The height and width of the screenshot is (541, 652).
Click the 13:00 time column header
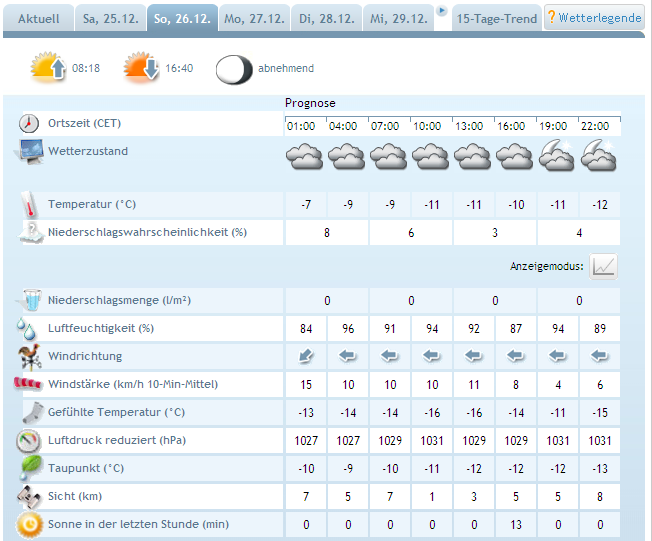click(x=469, y=126)
